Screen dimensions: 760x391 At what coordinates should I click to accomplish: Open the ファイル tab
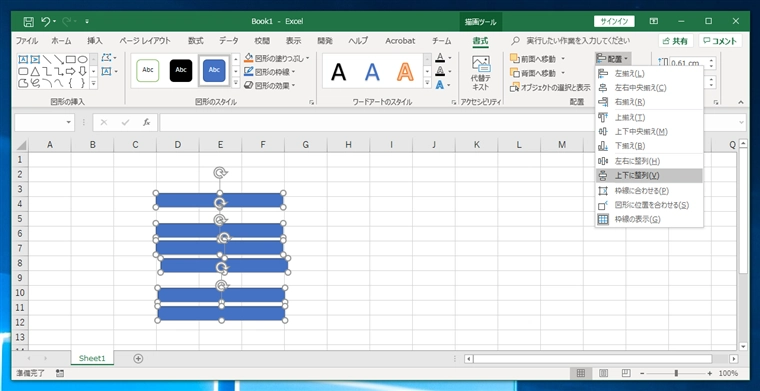pyautogui.click(x=27, y=41)
